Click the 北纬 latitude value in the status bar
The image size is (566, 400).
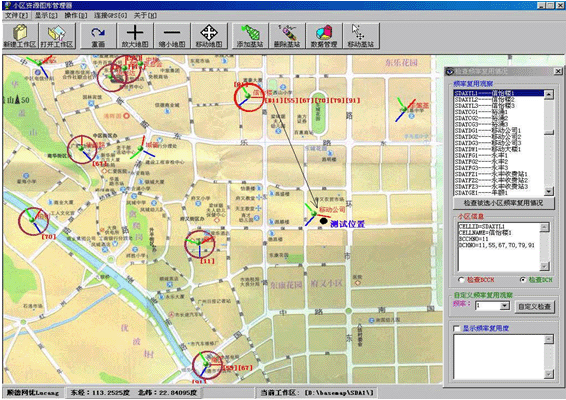click(x=167, y=392)
